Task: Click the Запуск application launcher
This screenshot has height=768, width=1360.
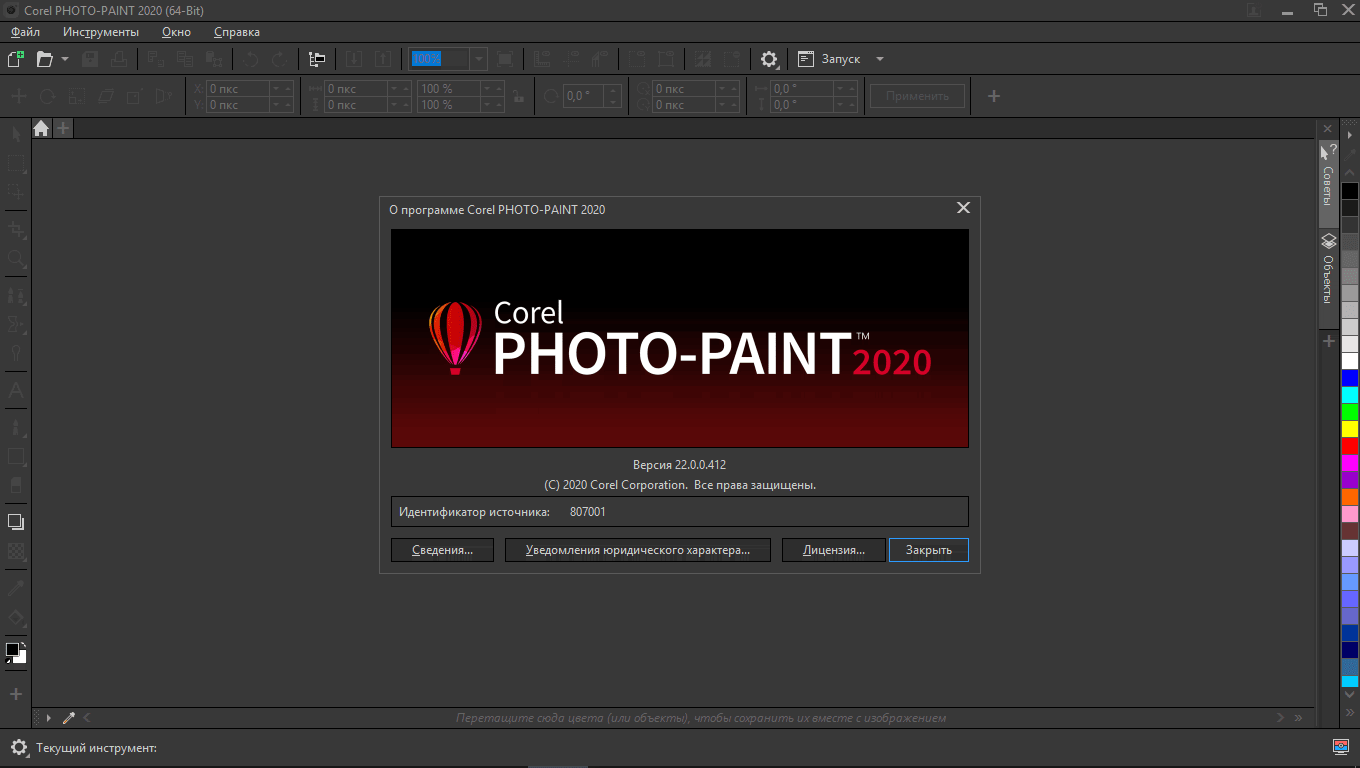Action: point(829,59)
